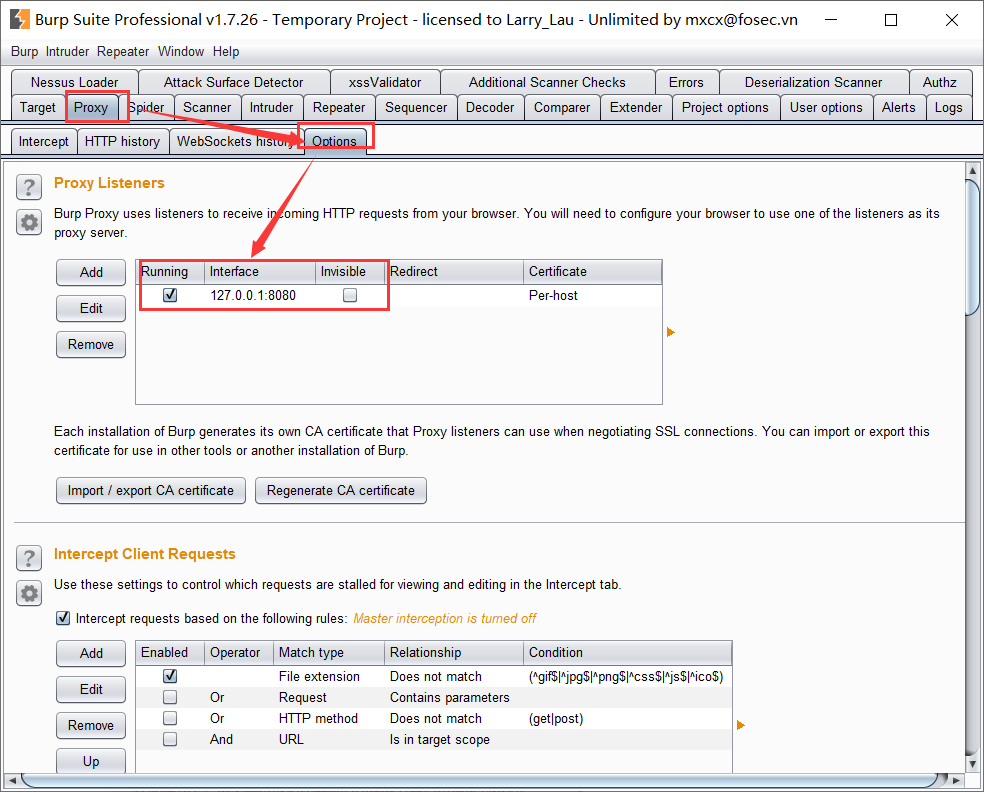The width and height of the screenshot is (984, 792).
Task: Open help for Intercept Client Requests section
Action: coord(29,558)
